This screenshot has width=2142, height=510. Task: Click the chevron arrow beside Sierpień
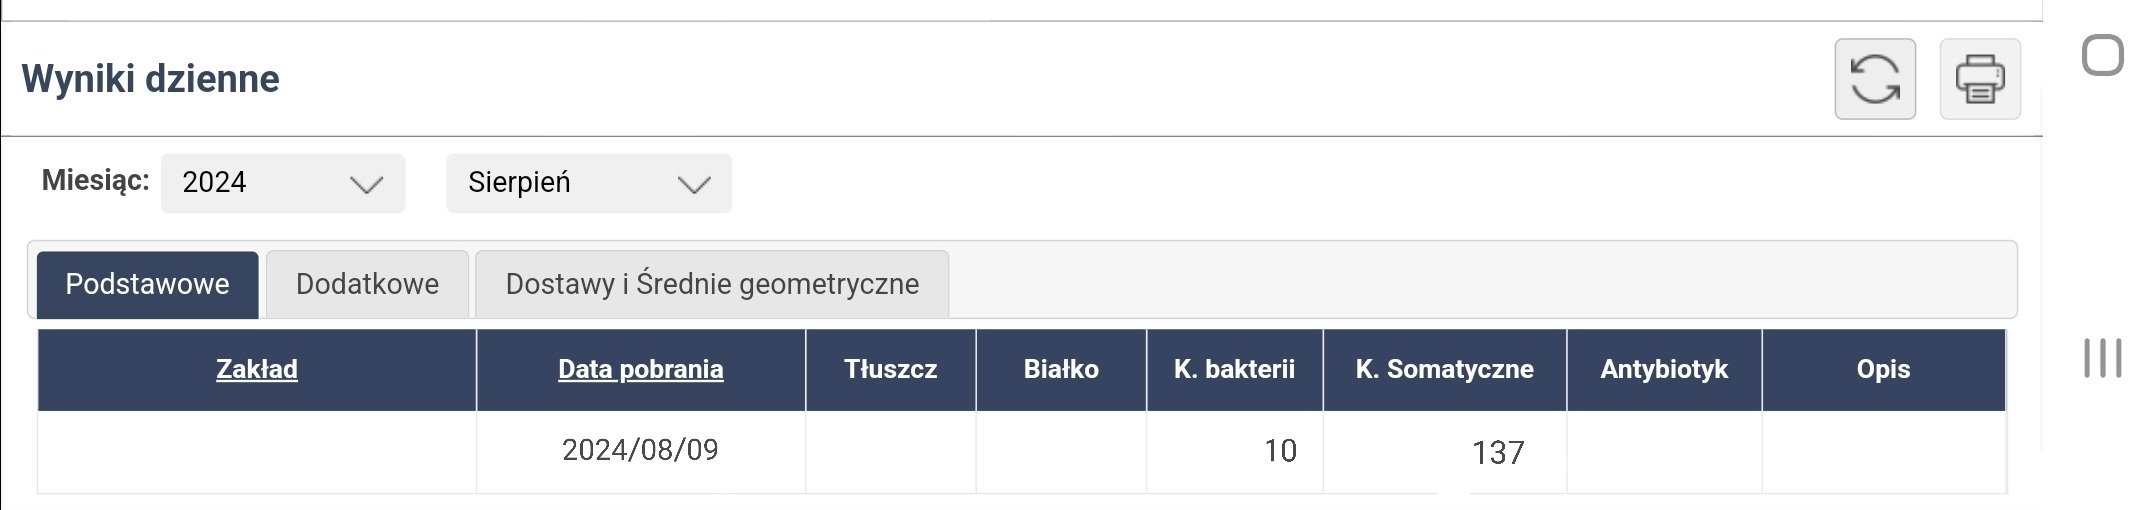pyautogui.click(x=693, y=184)
